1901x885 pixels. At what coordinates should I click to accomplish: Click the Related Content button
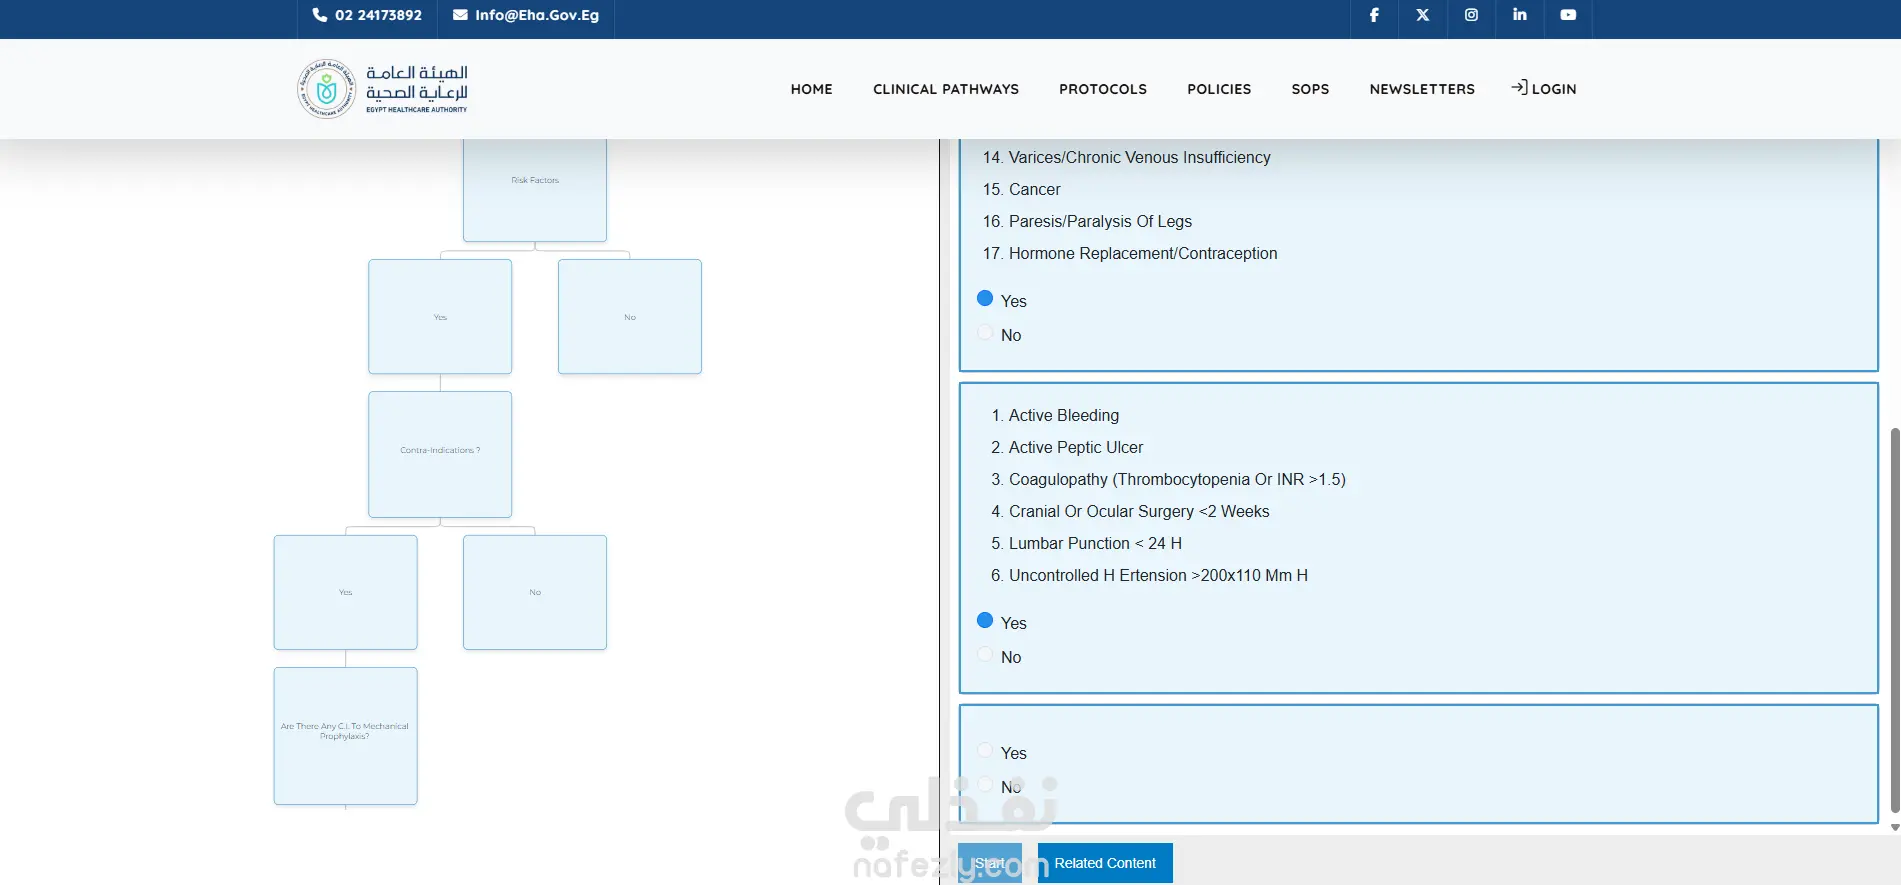(1105, 863)
